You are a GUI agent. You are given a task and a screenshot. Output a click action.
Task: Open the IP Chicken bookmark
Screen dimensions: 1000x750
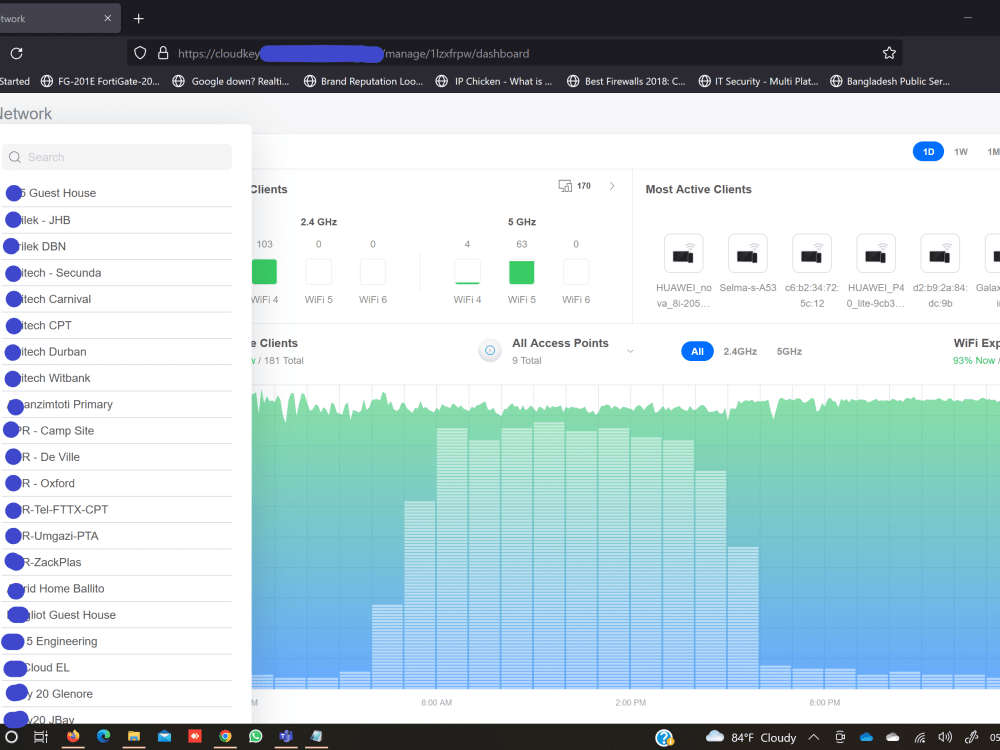(494, 81)
